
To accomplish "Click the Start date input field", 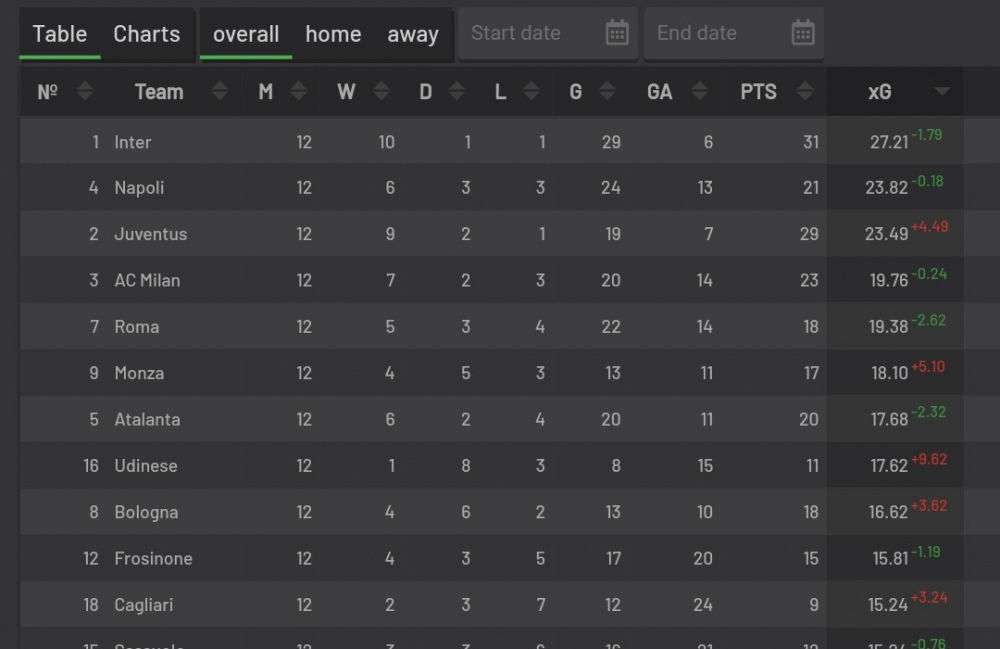I will pyautogui.click(x=548, y=33).
